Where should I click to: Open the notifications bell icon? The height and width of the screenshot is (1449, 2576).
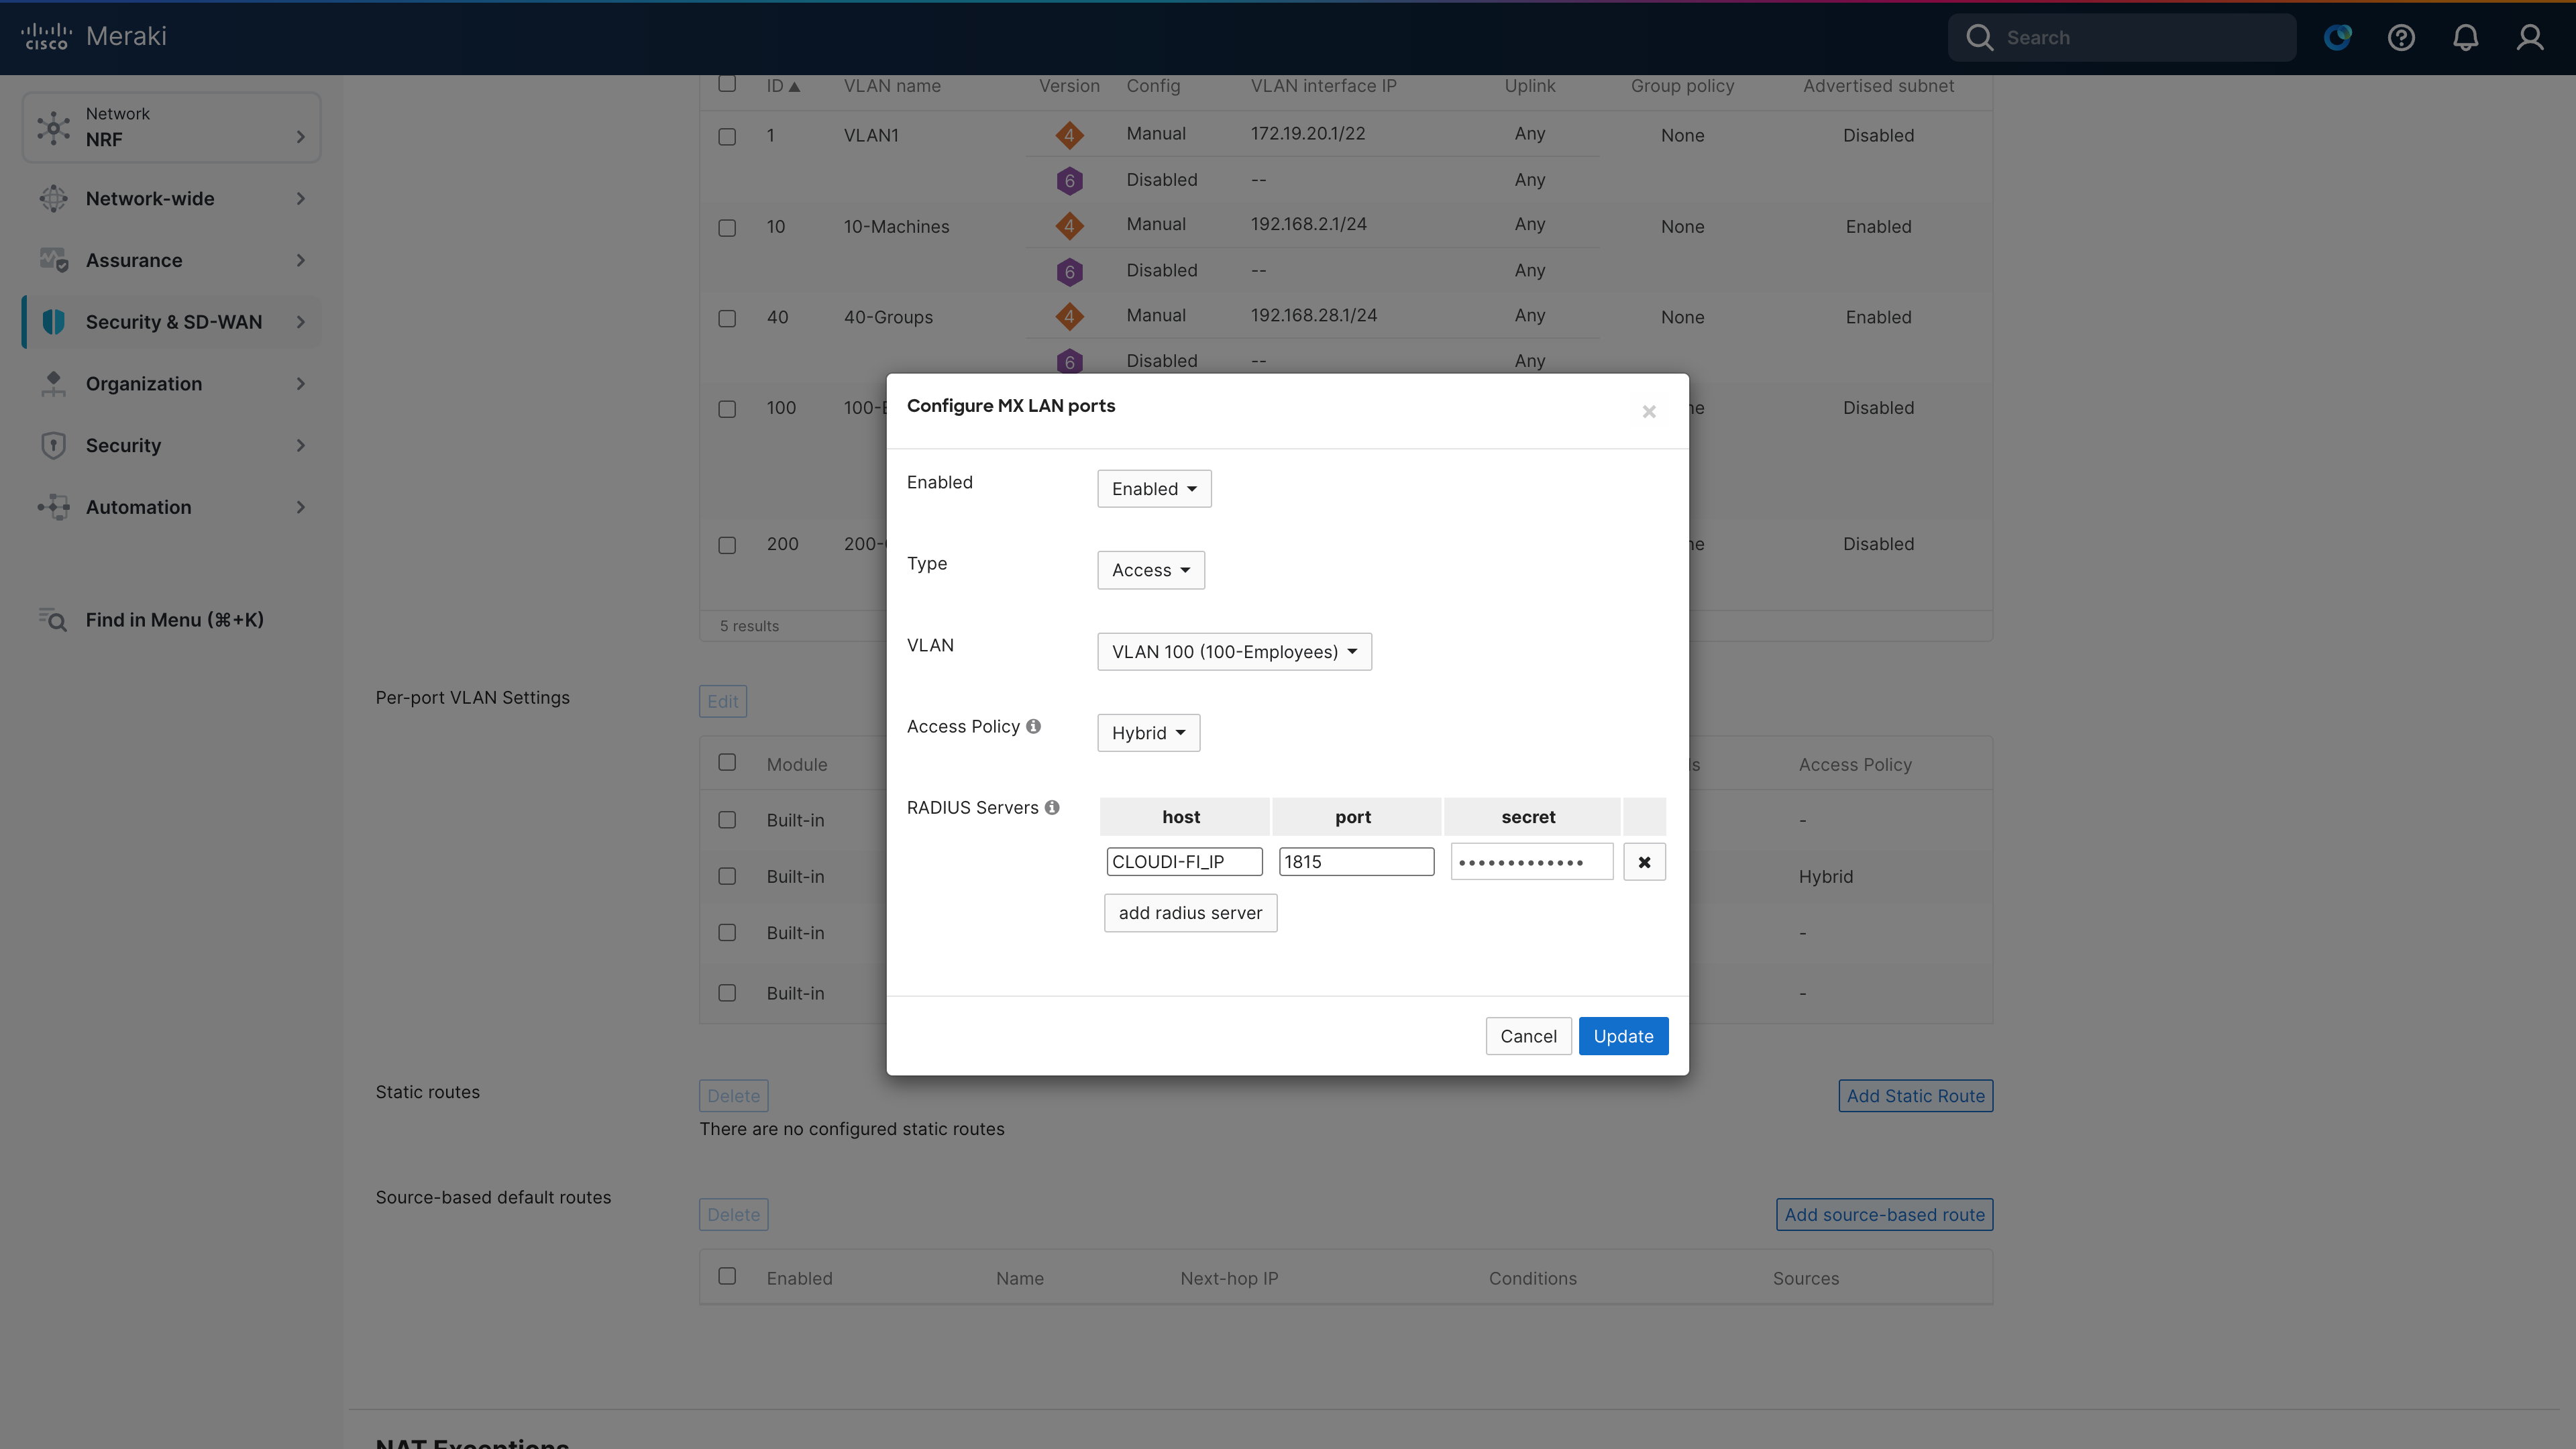click(x=2465, y=37)
